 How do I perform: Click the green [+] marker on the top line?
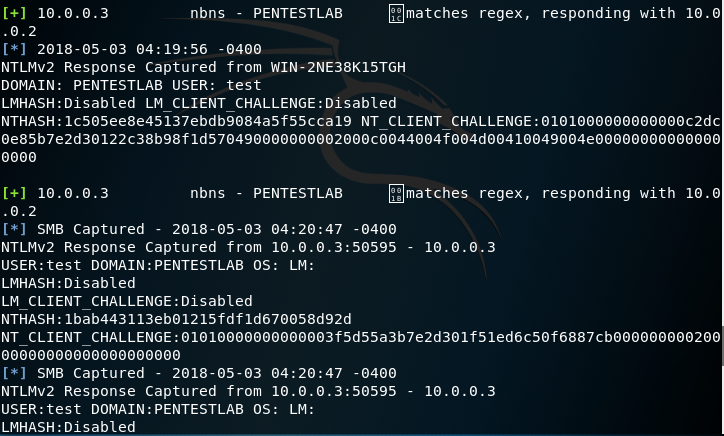tap(14, 14)
